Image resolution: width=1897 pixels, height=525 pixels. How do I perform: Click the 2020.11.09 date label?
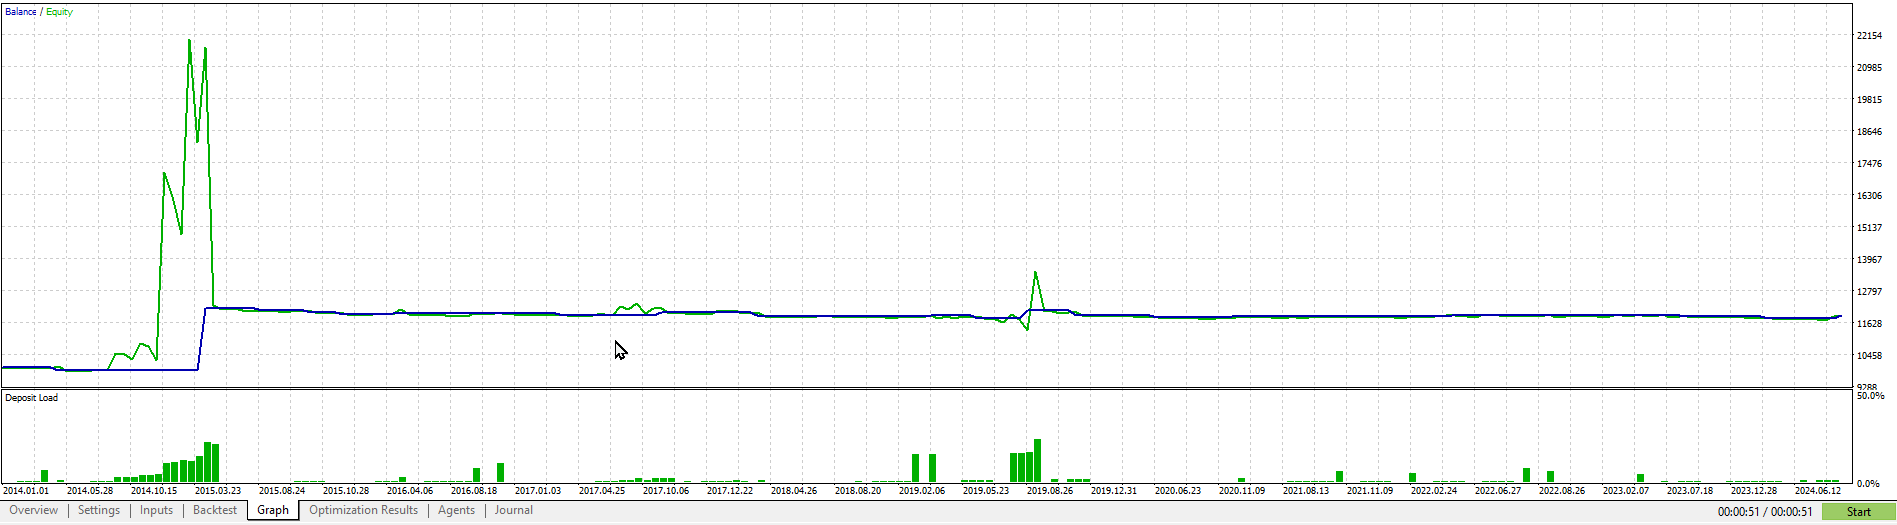[x=1242, y=491]
